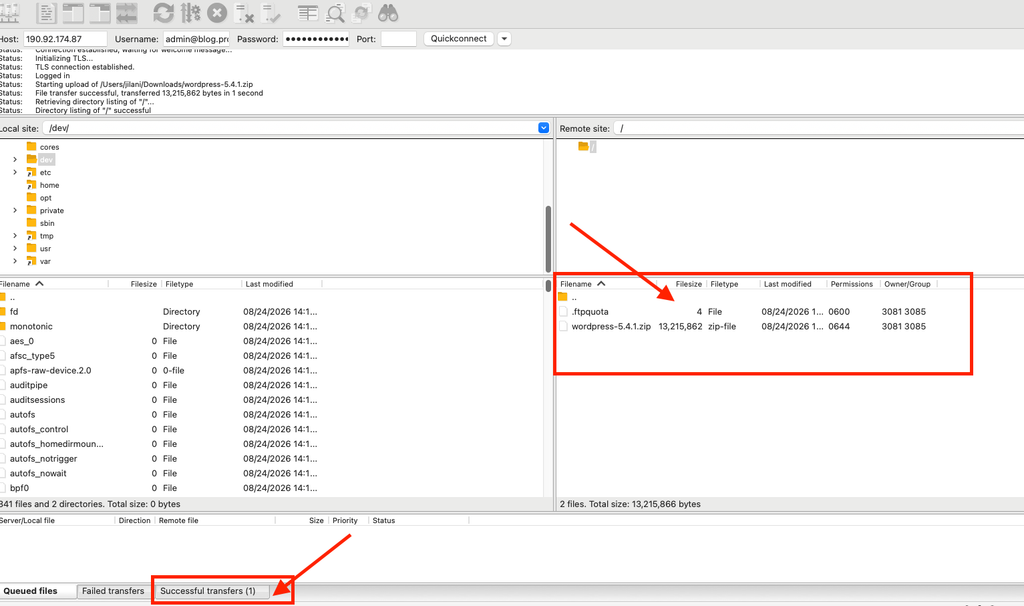The height and width of the screenshot is (606, 1024).
Task: Click the Username input field
Action: tap(196, 39)
